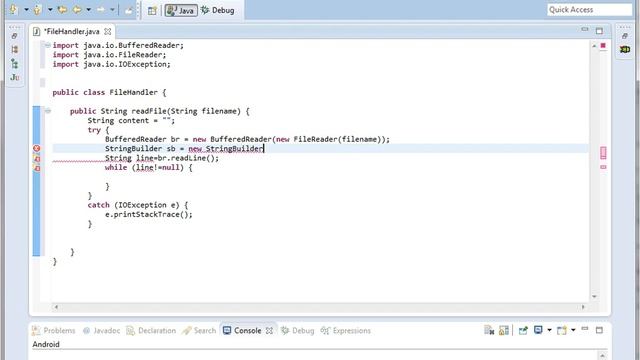This screenshot has height=360, width=640.
Task: Expand the Open Console dropdown arrow
Action: coord(573,330)
